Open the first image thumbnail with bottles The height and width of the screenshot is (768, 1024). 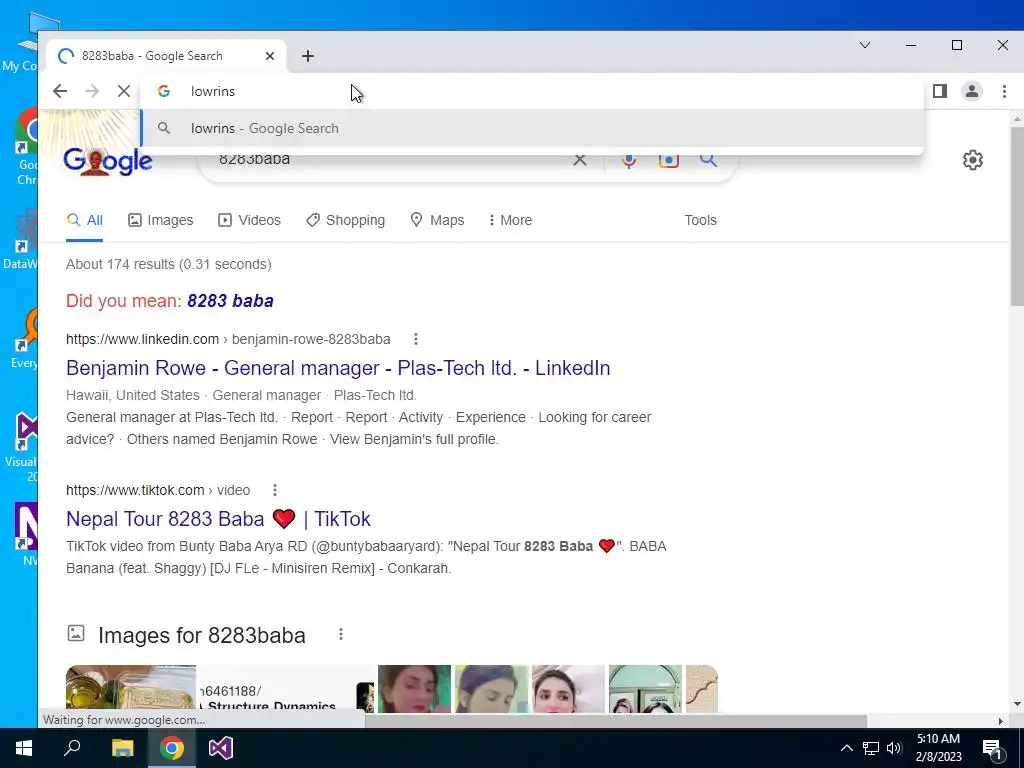coord(131,688)
